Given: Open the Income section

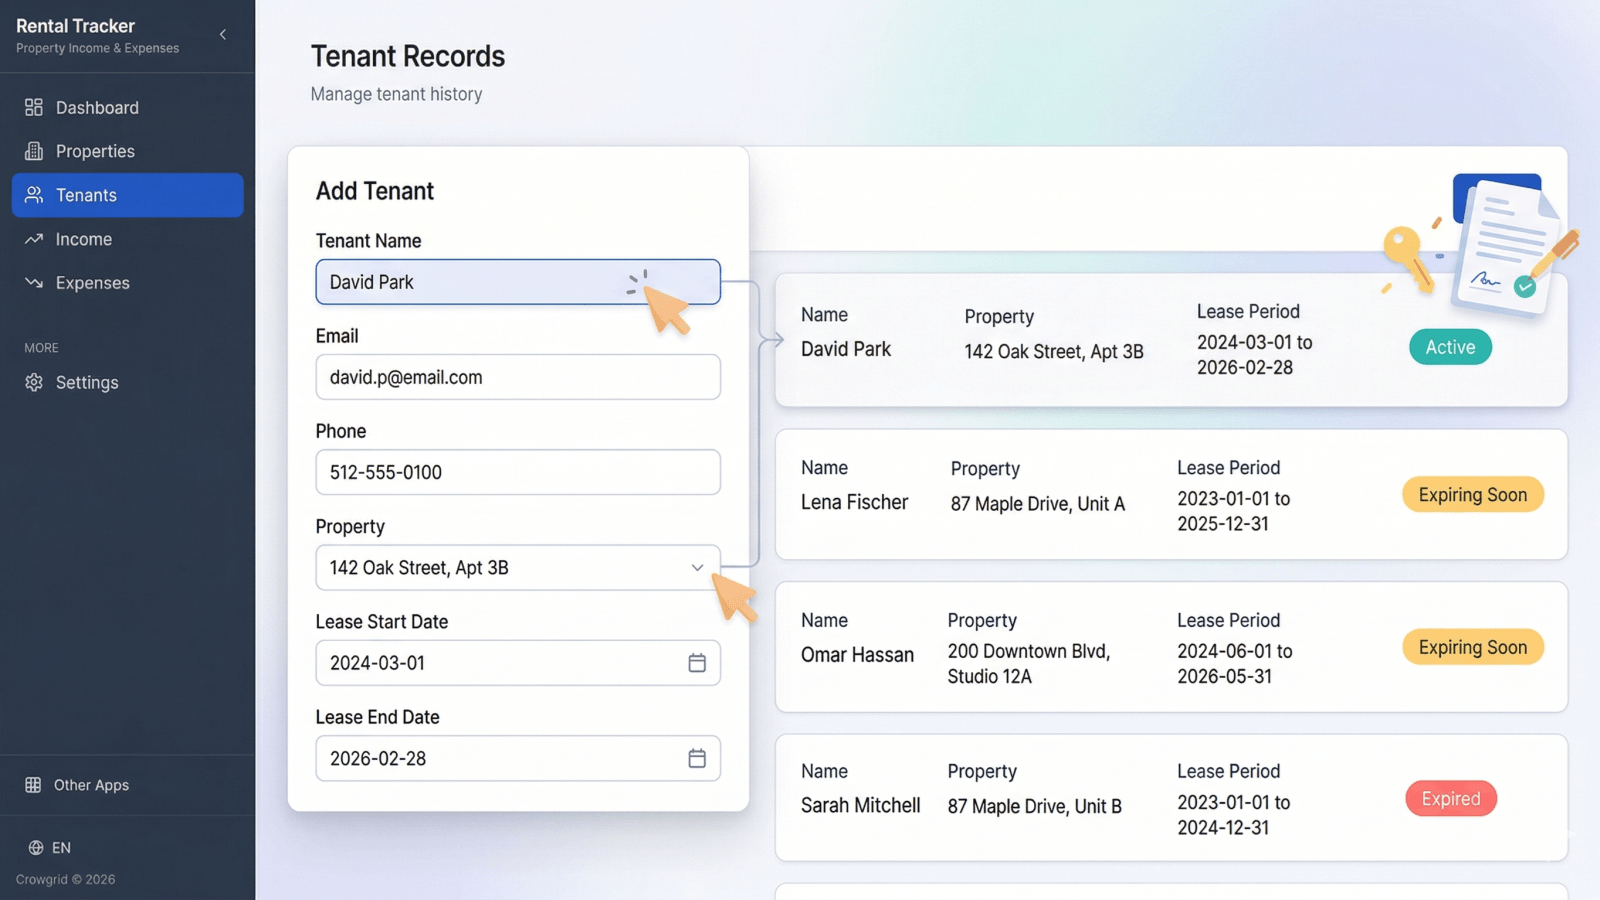Looking at the screenshot, I should (128, 239).
